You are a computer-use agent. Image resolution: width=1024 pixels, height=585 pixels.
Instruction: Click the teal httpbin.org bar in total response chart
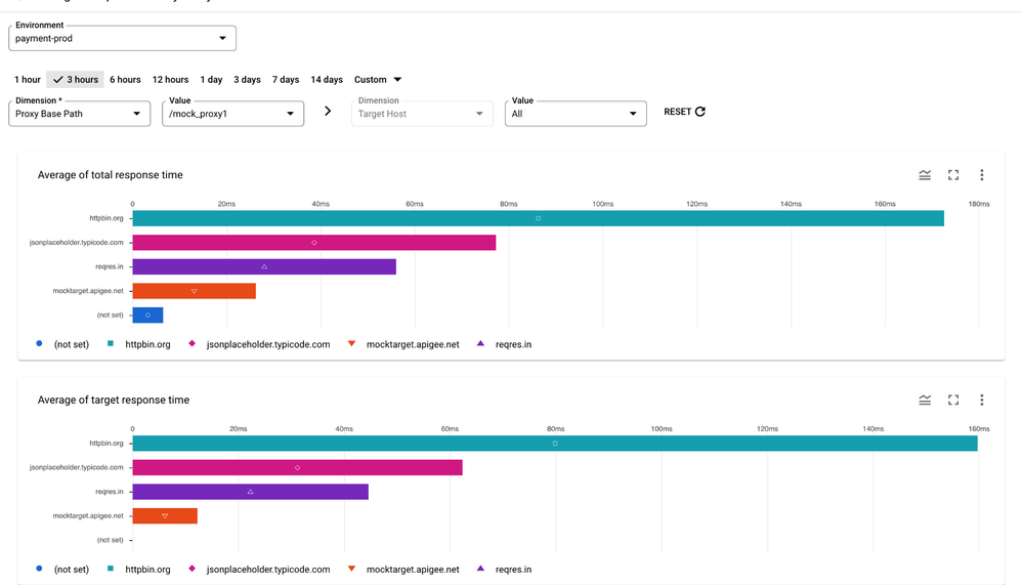(x=538, y=218)
